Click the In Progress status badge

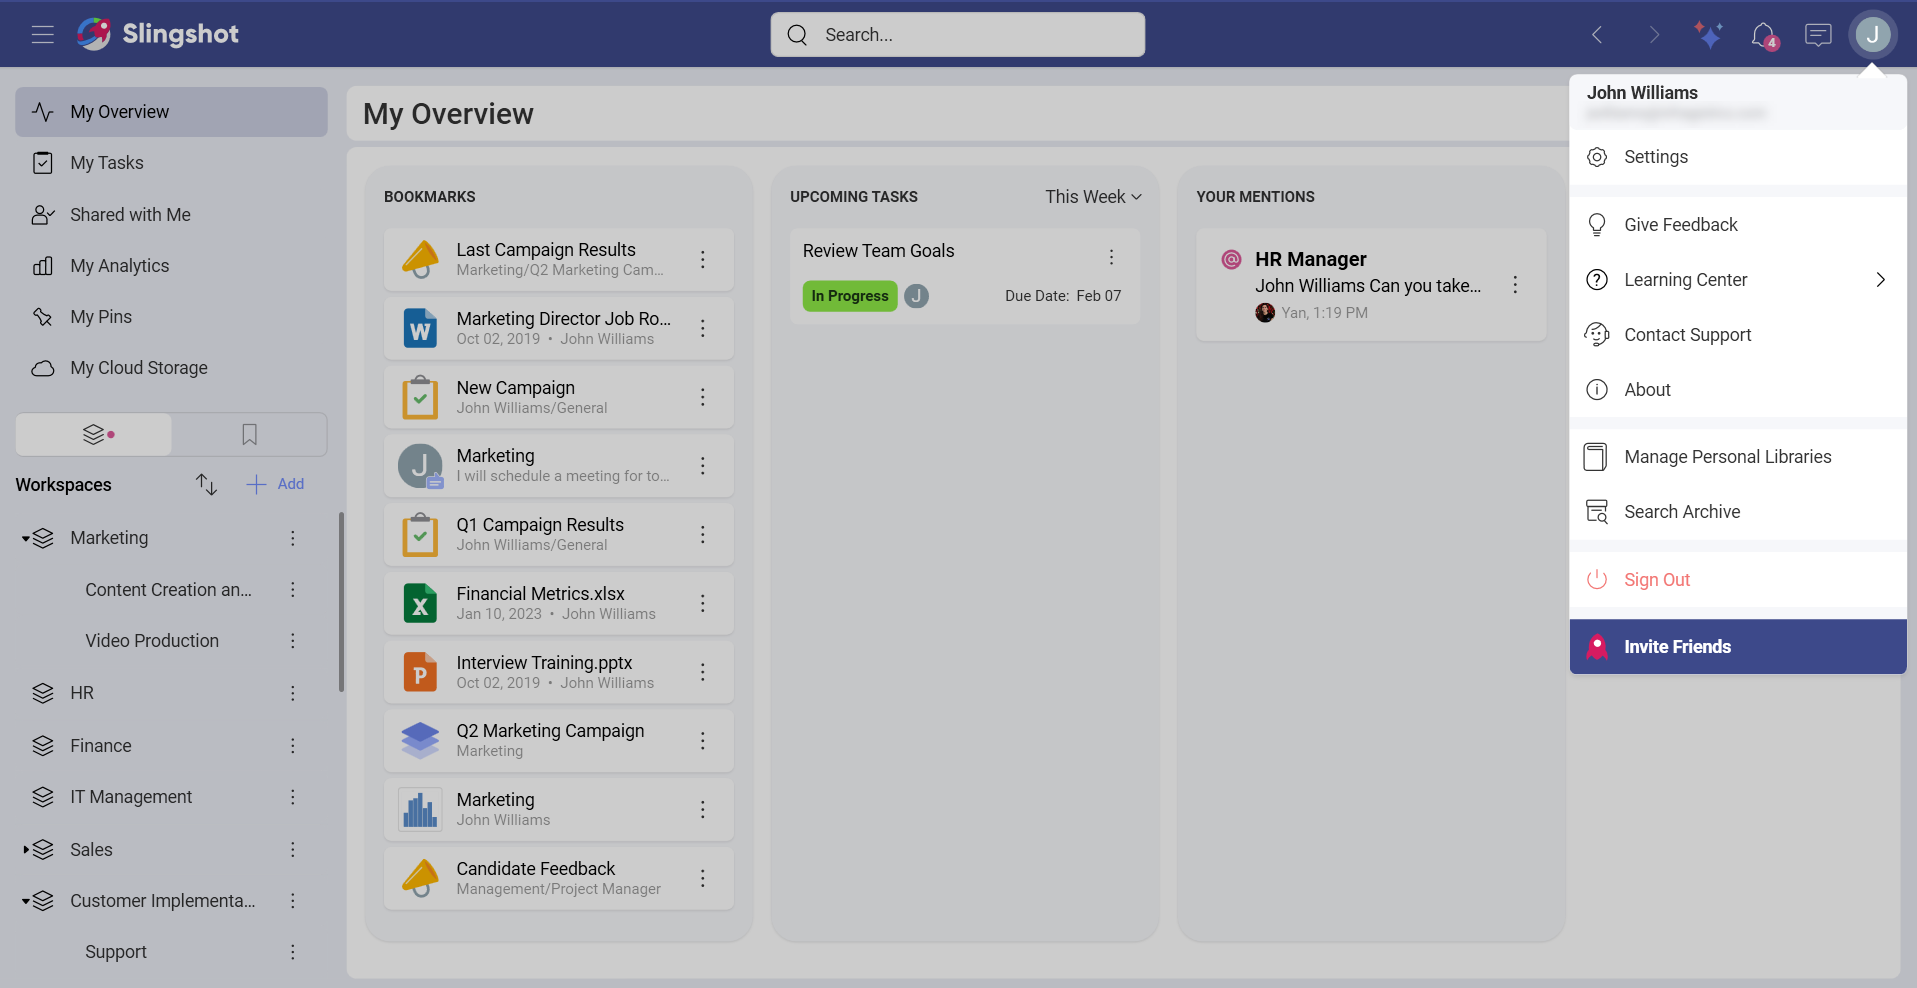[x=849, y=296]
